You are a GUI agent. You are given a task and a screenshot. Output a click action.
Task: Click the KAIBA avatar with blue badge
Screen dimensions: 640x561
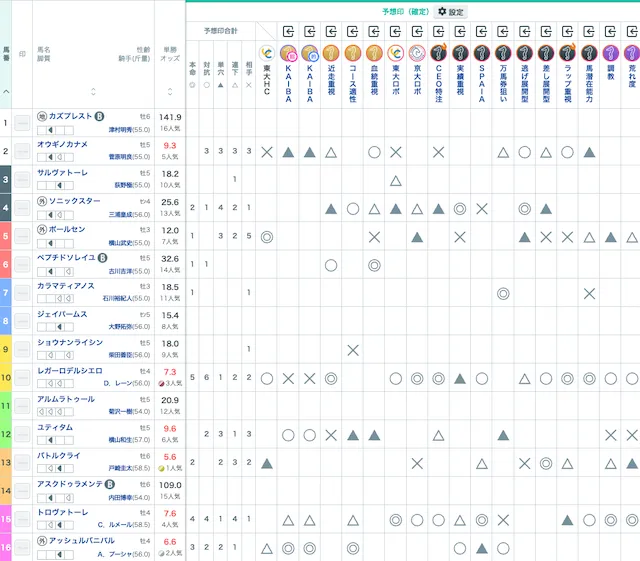click(x=310, y=53)
